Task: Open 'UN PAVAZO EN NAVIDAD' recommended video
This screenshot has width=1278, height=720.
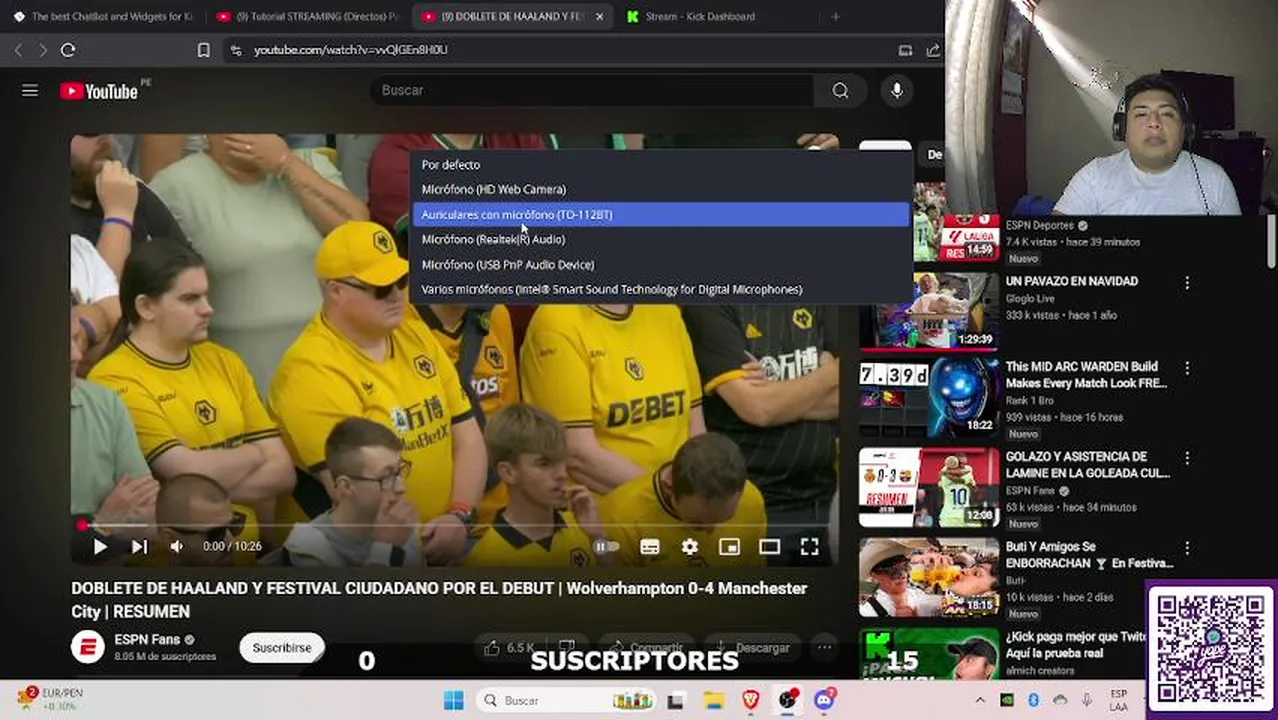Action: tap(1071, 282)
